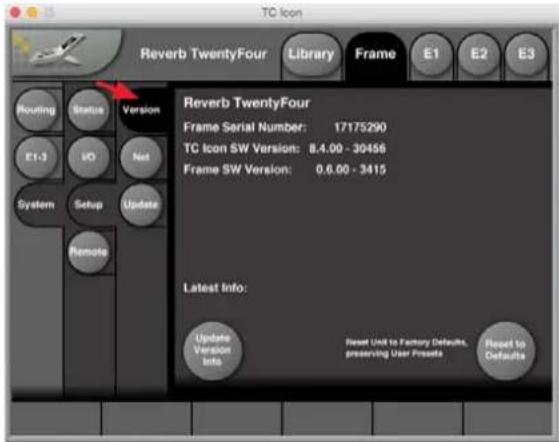Click Update Version Info button
559x442 pixels.
click(212, 350)
